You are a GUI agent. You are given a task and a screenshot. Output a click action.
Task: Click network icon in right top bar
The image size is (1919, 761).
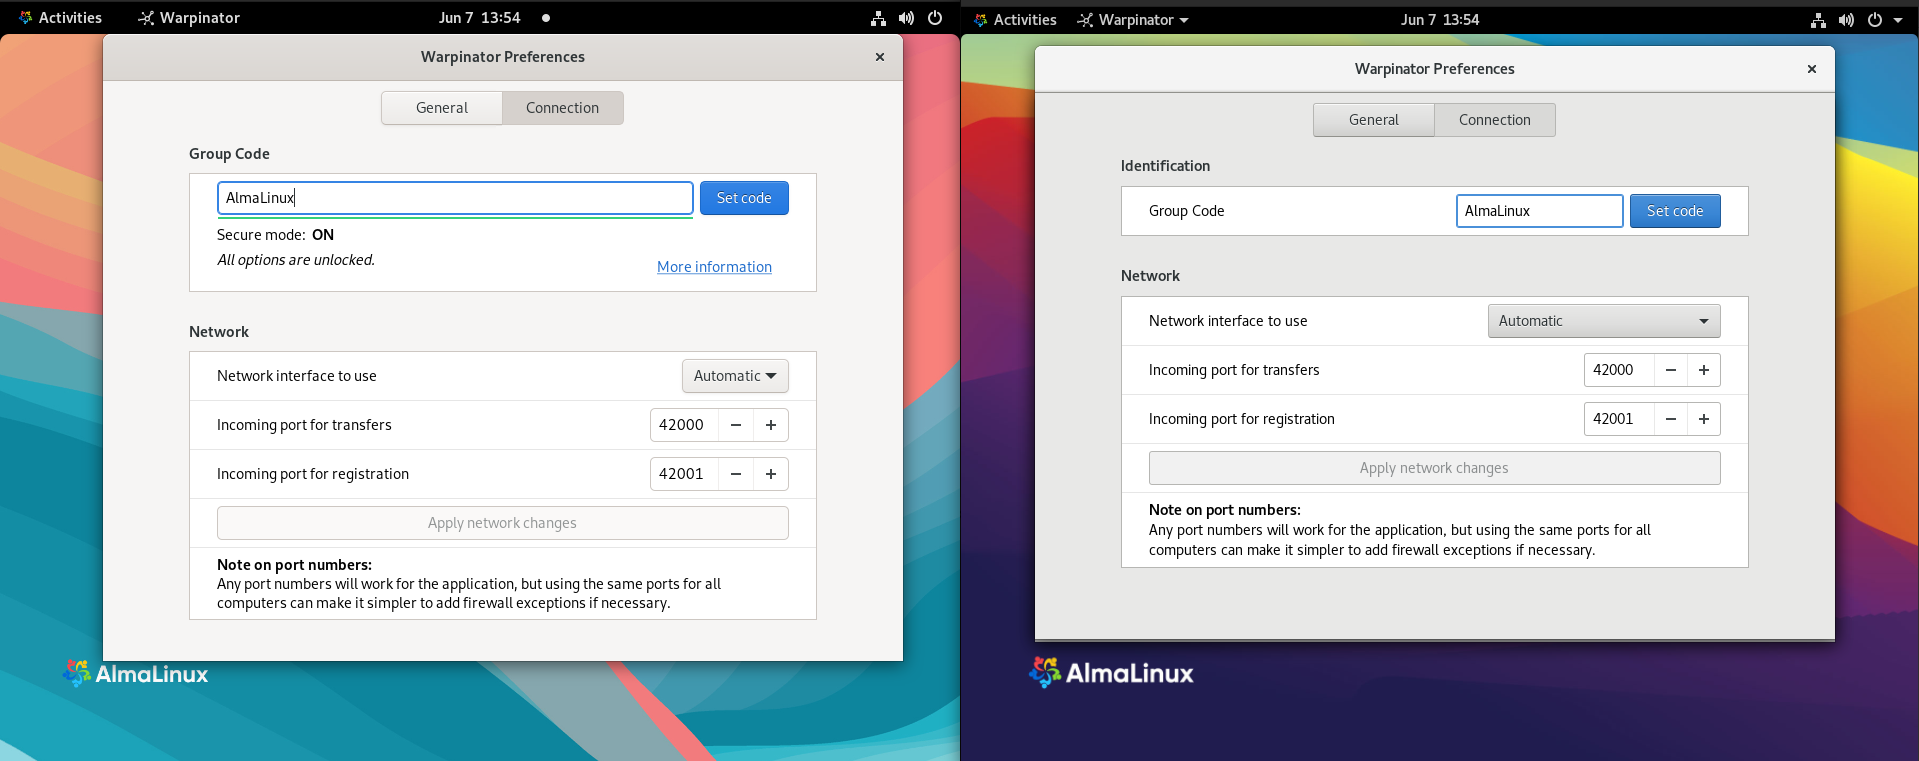tap(1818, 20)
